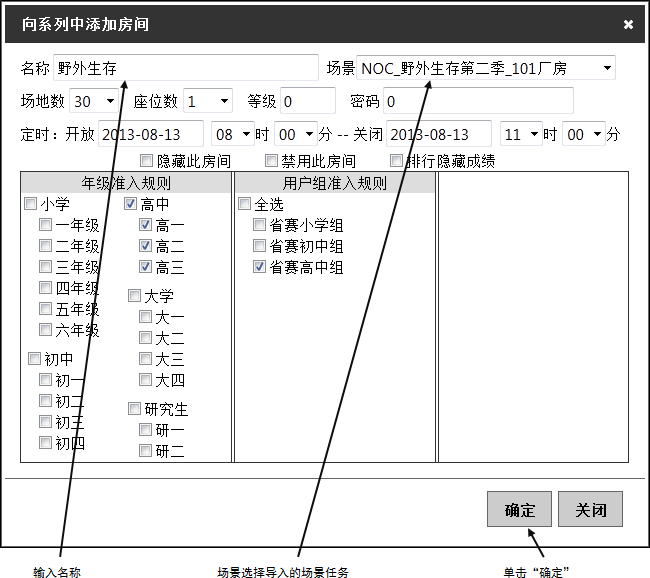The width and height of the screenshot is (650, 578).
Task: Check the 排行隐藏成绩 checkbox
Action: coord(396,160)
